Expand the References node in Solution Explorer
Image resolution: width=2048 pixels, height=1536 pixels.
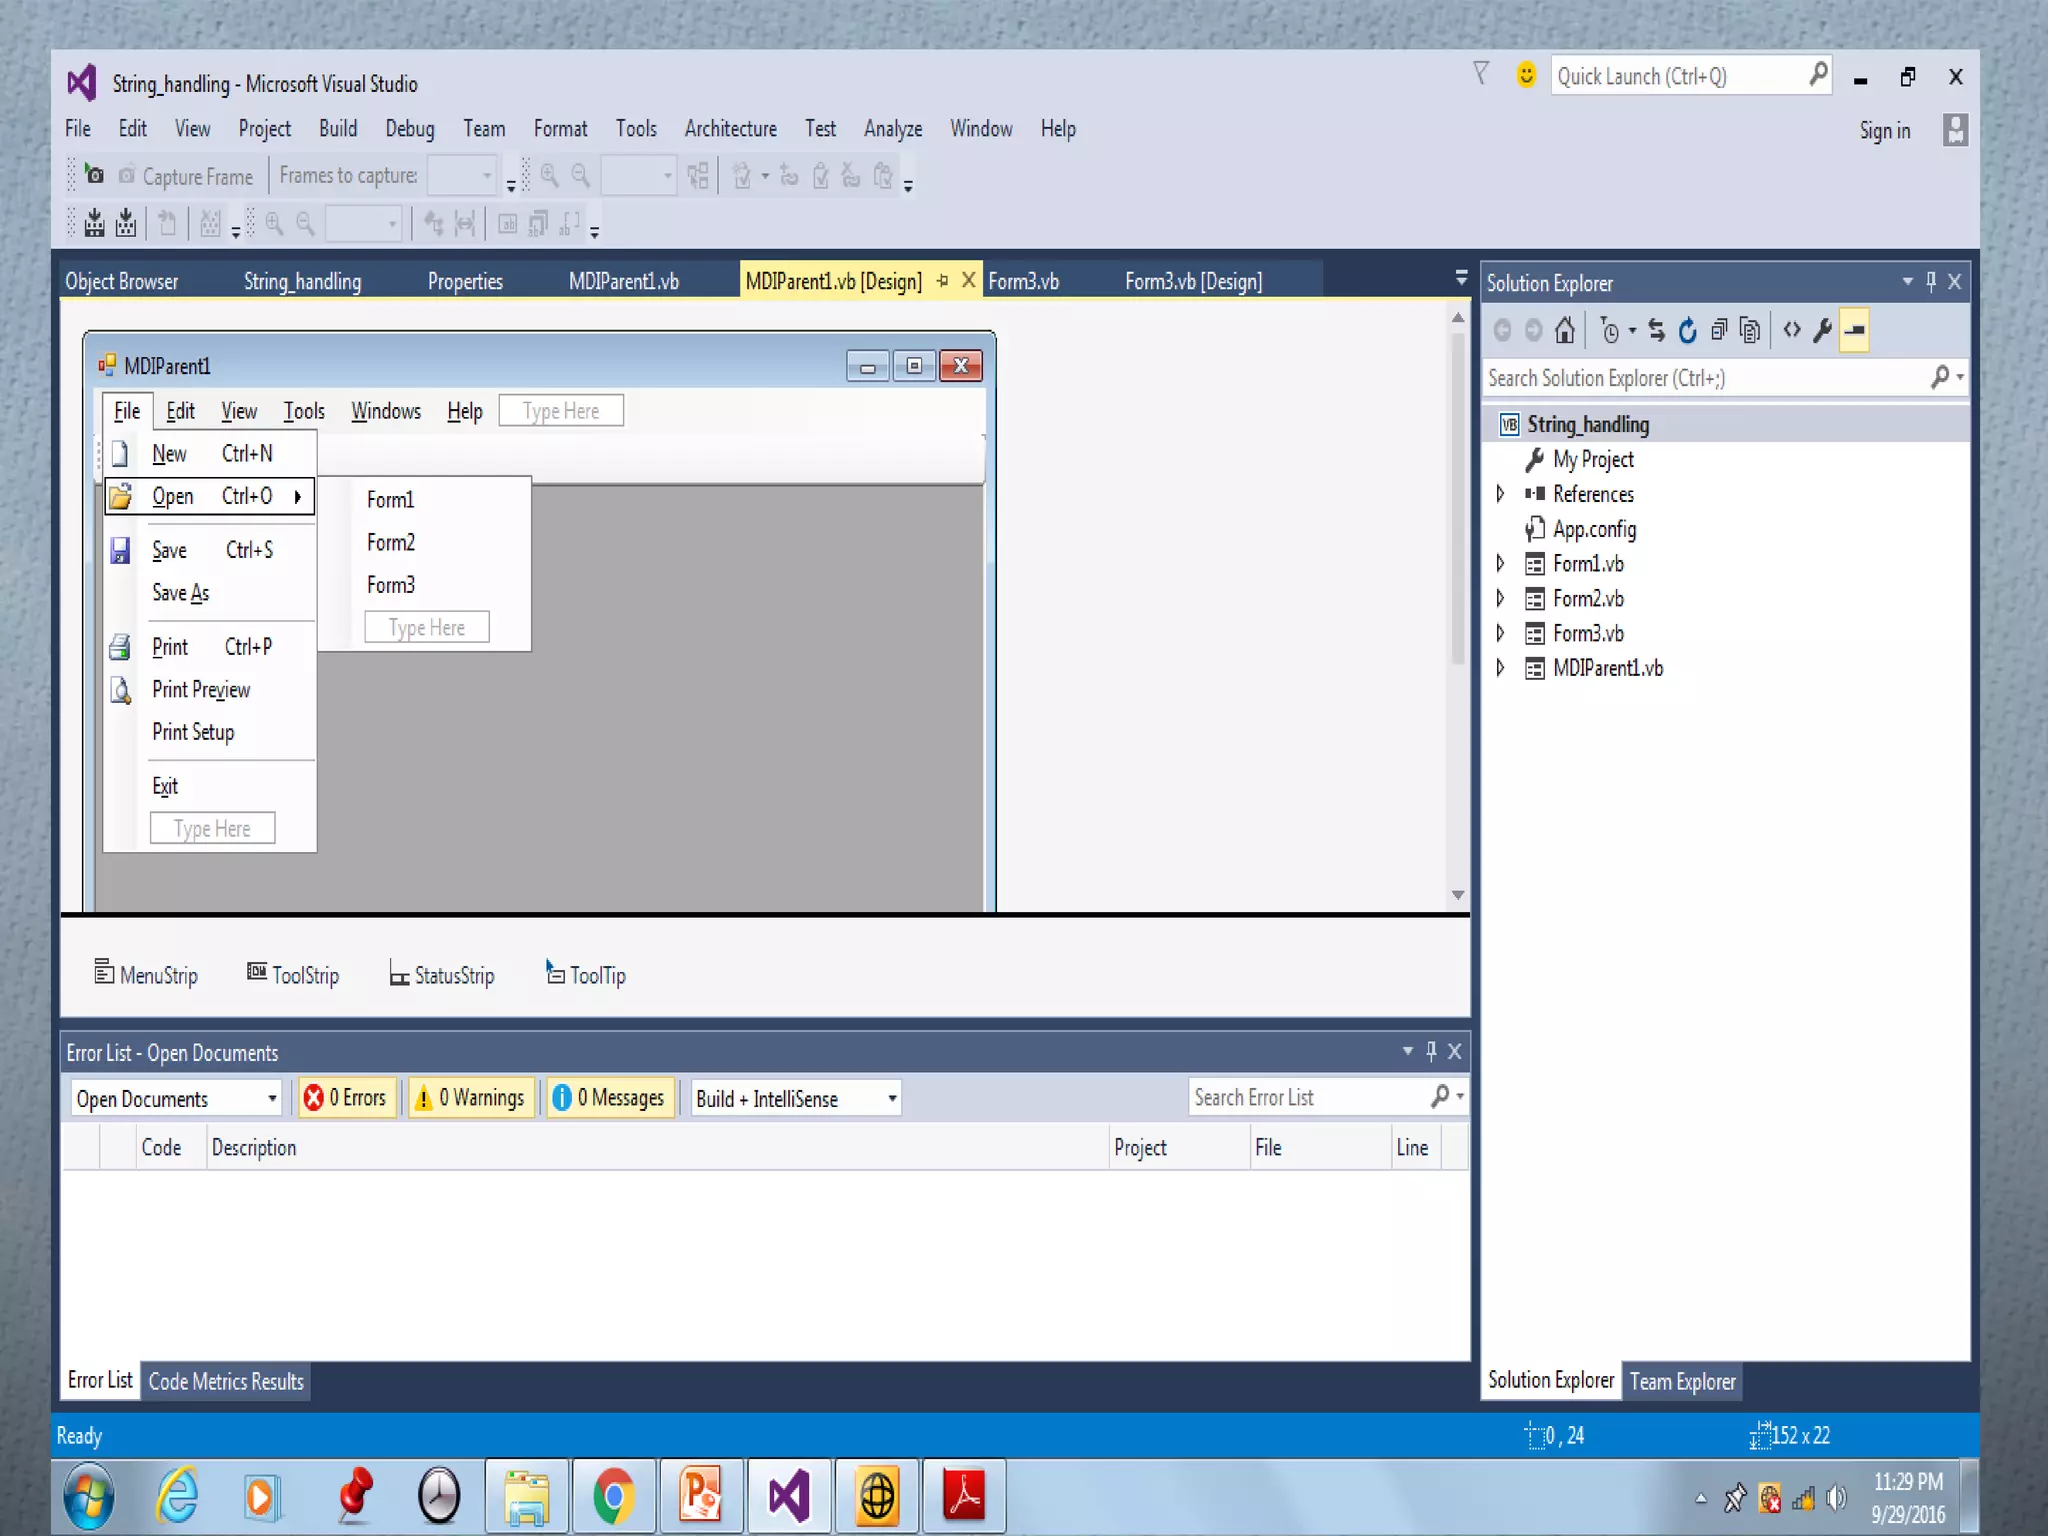tap(1500, 494)
